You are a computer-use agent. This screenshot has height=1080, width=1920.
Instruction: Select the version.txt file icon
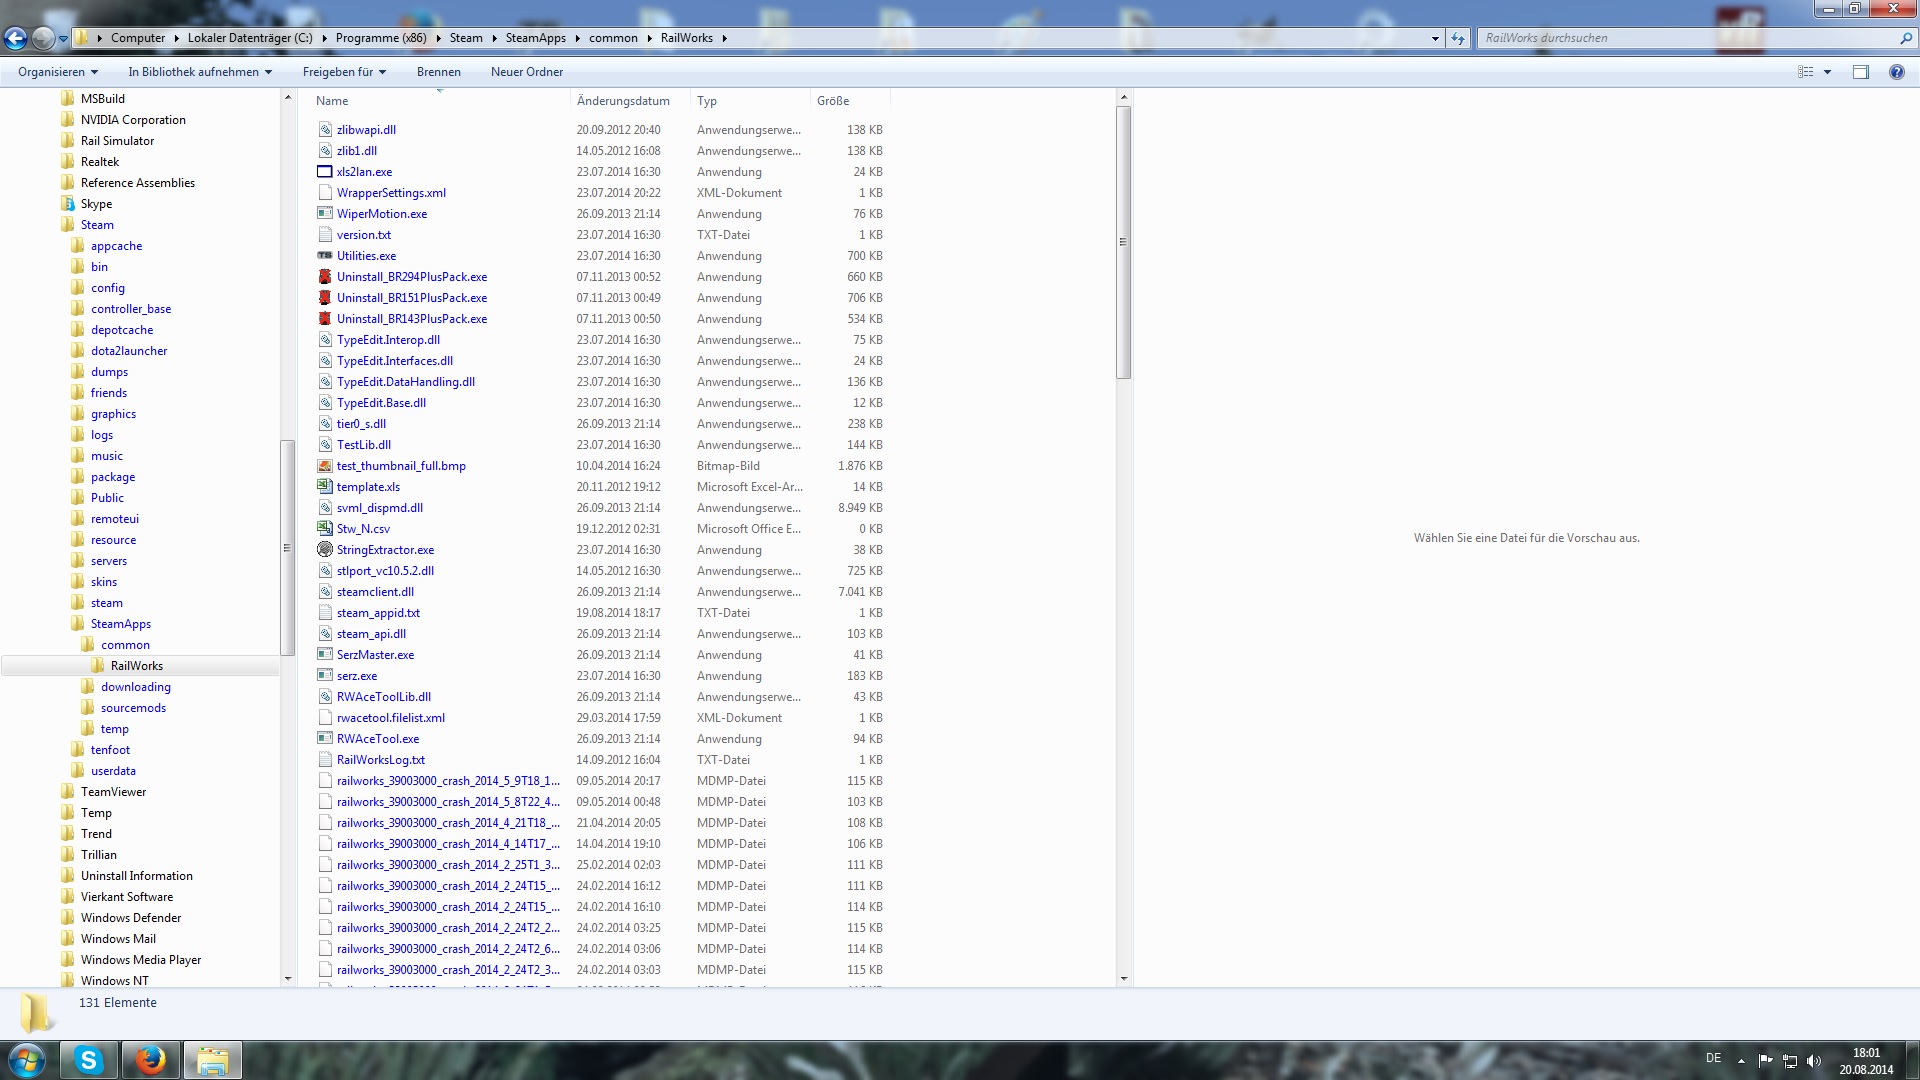[x=325, y=235]
